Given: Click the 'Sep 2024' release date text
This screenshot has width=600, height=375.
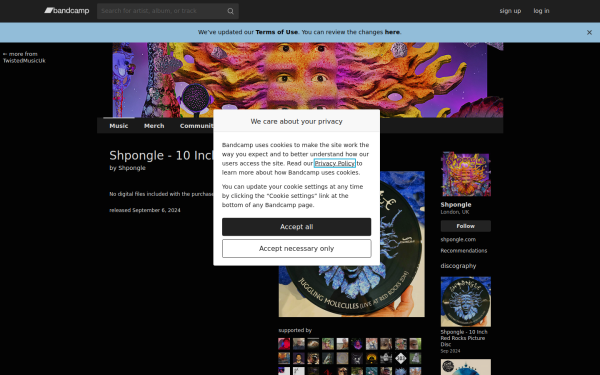Looking at the screenshot, I should (x=450, y=351).
